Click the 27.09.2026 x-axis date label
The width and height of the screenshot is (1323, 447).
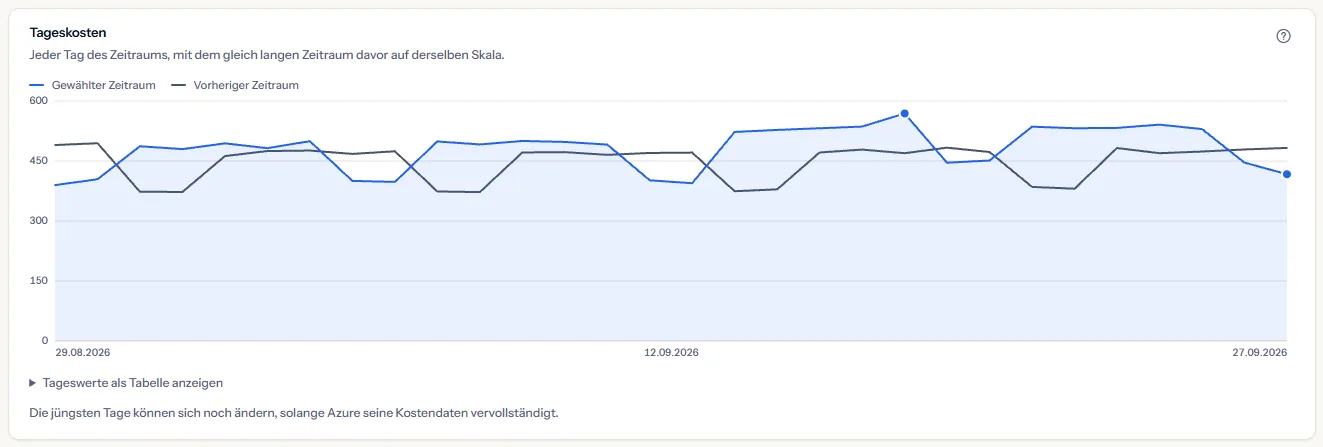click(1259, 352)
